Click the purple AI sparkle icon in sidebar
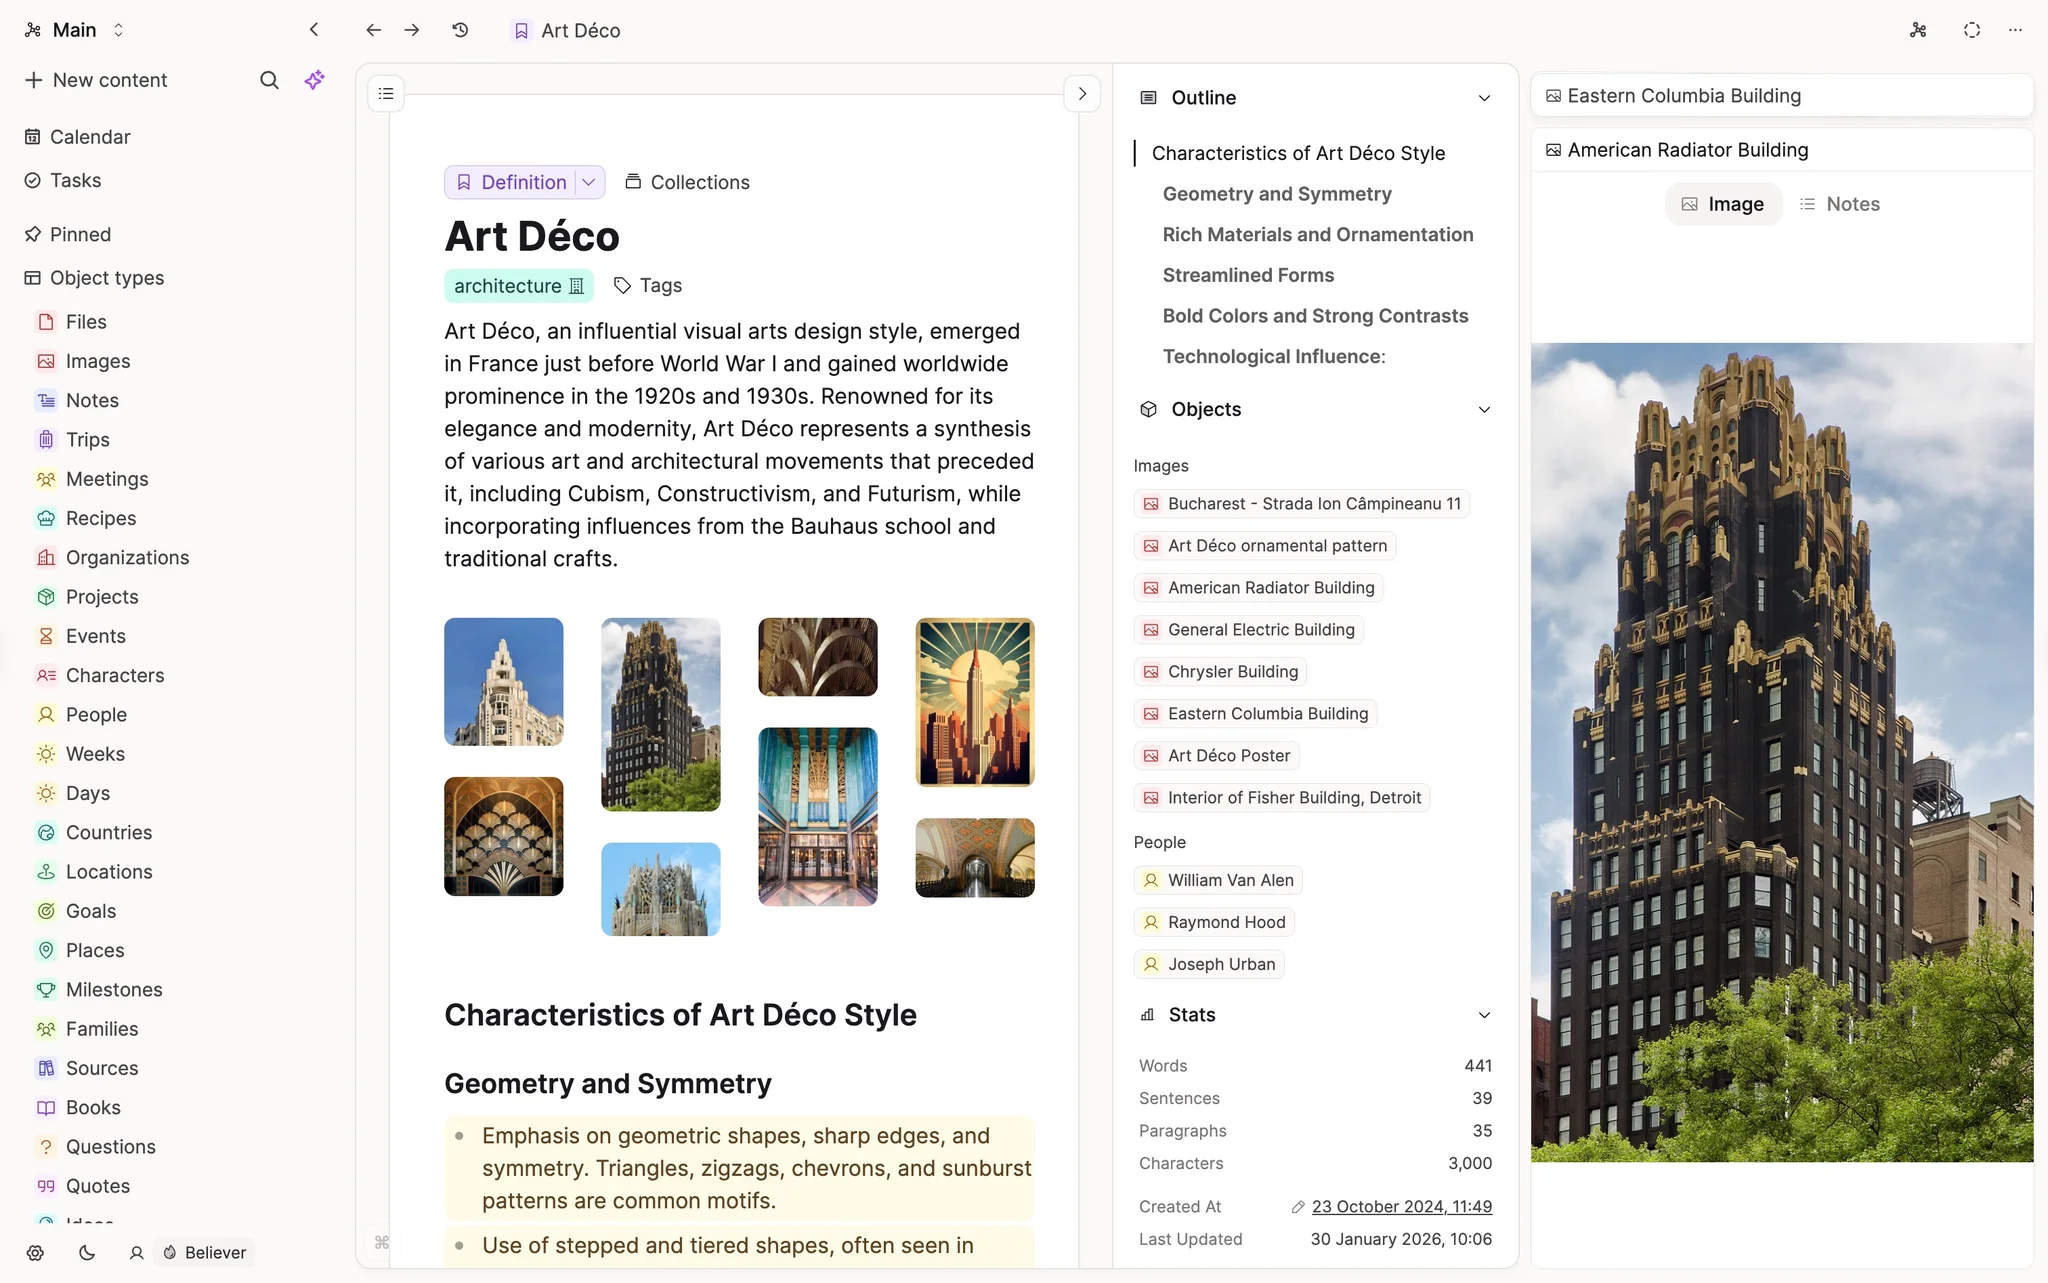This screenshot has height=1283, width=2048. tap(314, 79)
